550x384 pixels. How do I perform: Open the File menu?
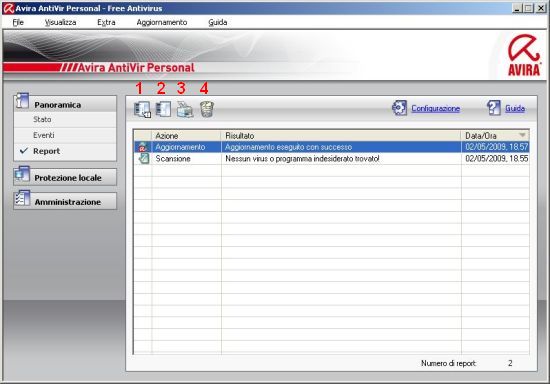pos(18,22)
